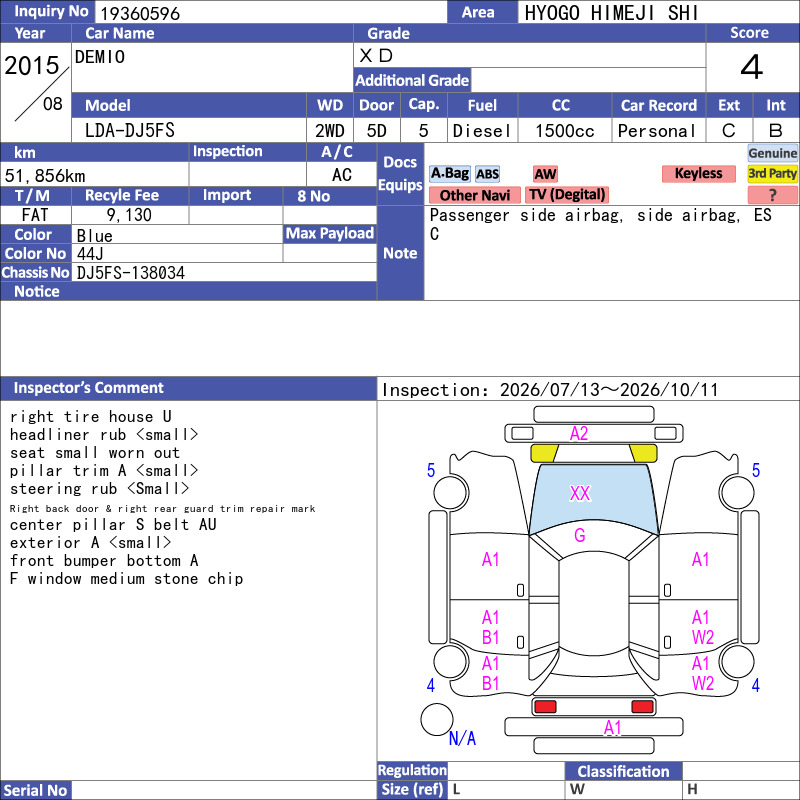Click the TV (Degital) badge
Image resolution: width=800 pixels, height=800 pixels.
567,194
